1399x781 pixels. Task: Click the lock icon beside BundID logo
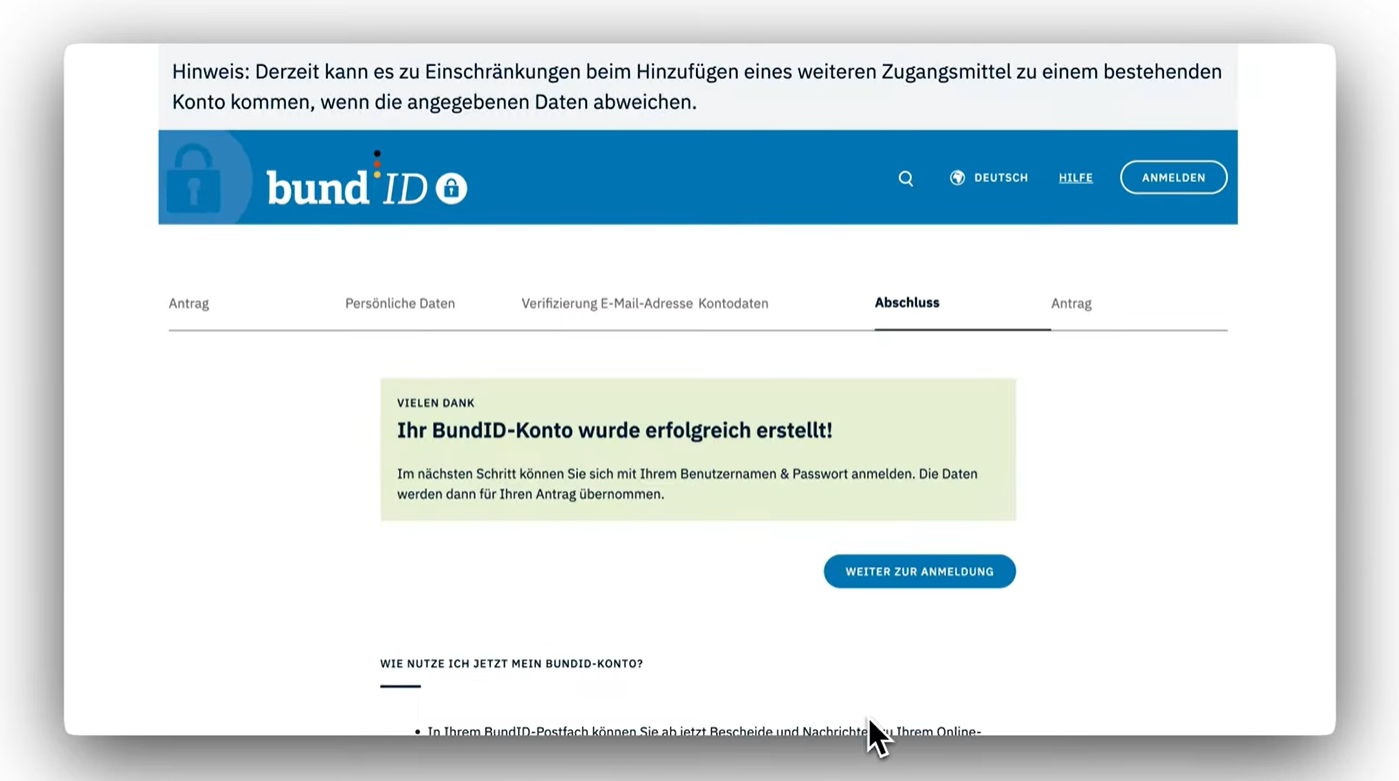451,187
